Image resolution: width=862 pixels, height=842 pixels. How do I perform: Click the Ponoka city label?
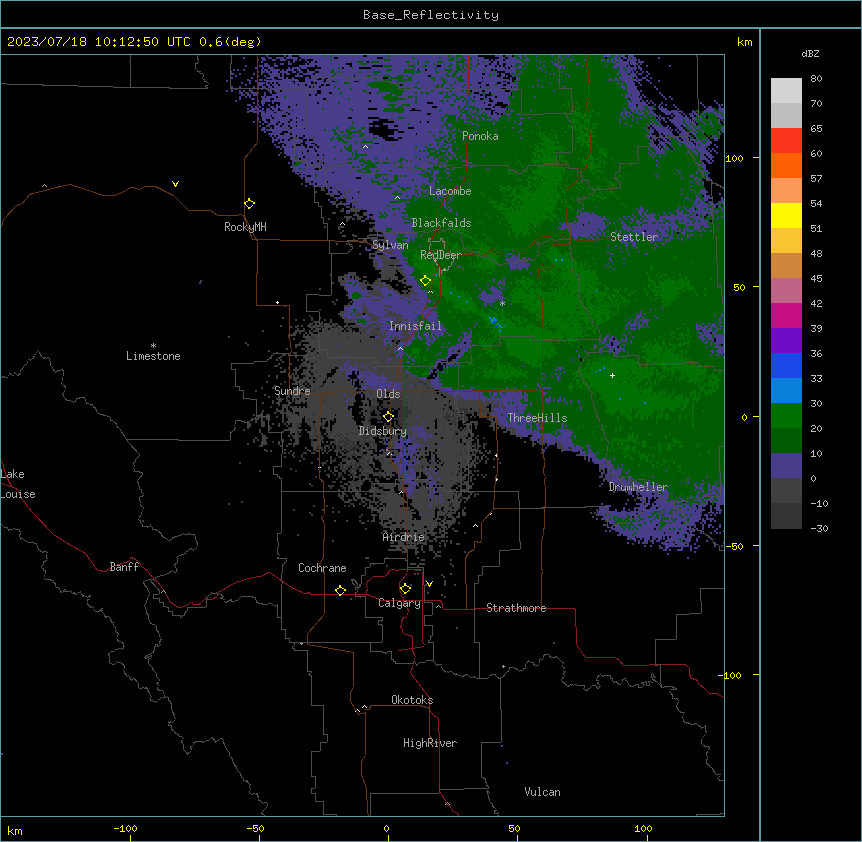point(480,136)
